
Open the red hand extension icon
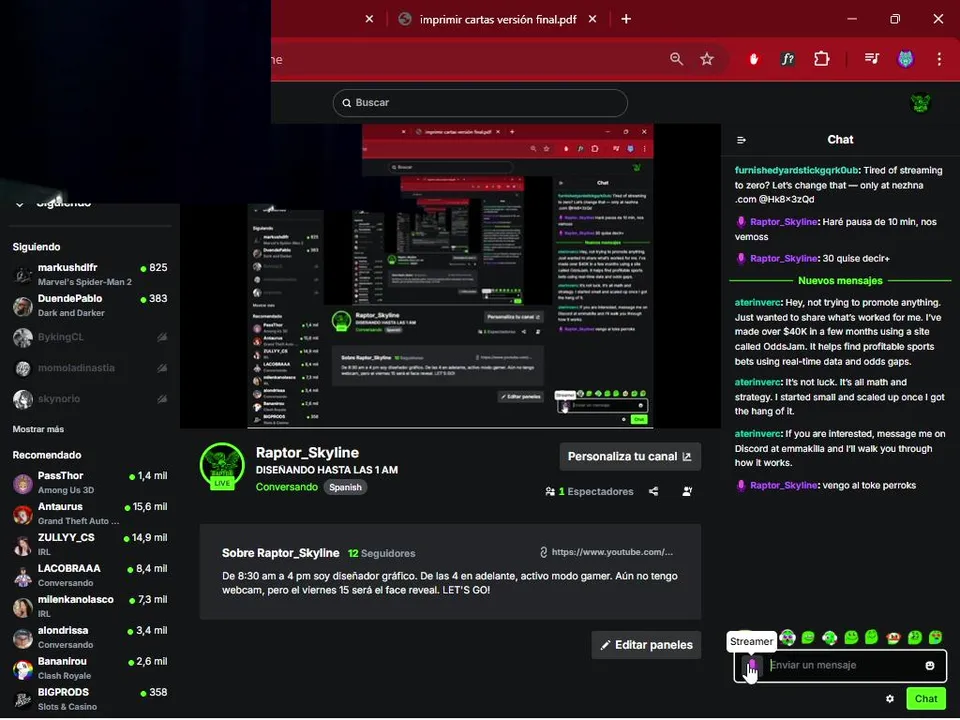pos(754,59)
